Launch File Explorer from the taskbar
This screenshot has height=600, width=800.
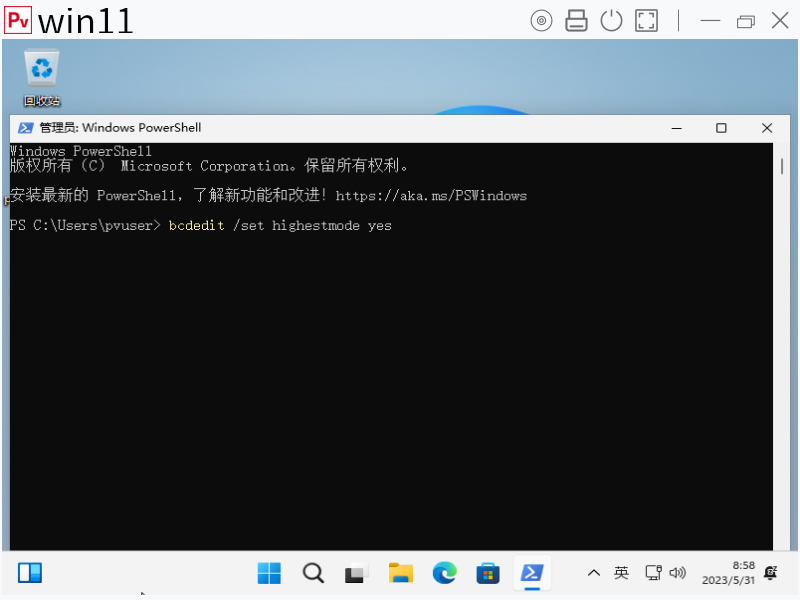(401, 572)
